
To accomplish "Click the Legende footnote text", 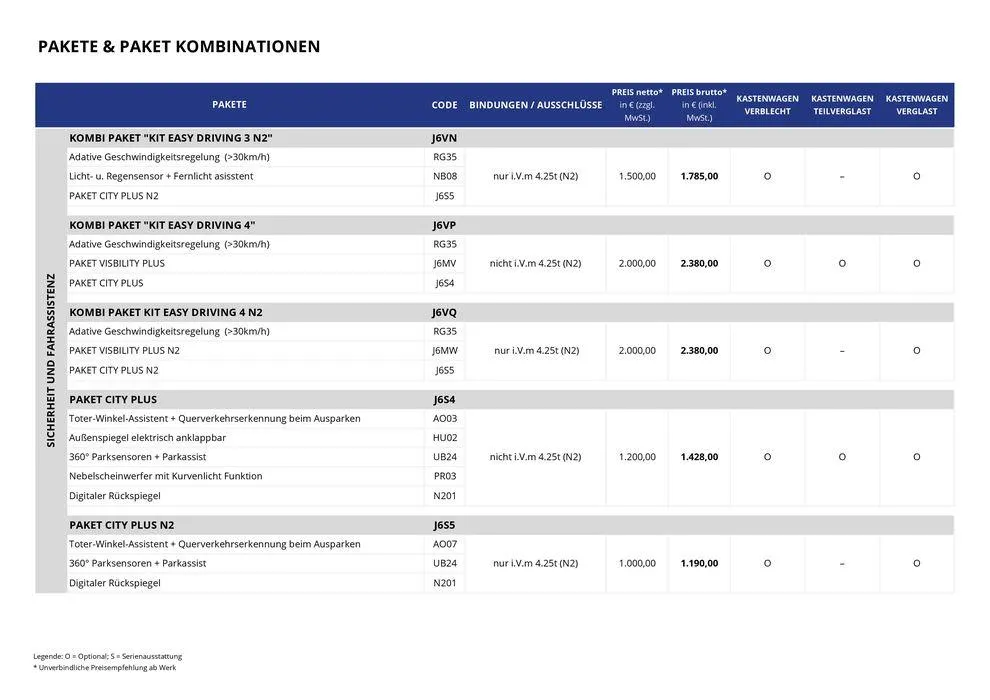I will coord(108,656).
